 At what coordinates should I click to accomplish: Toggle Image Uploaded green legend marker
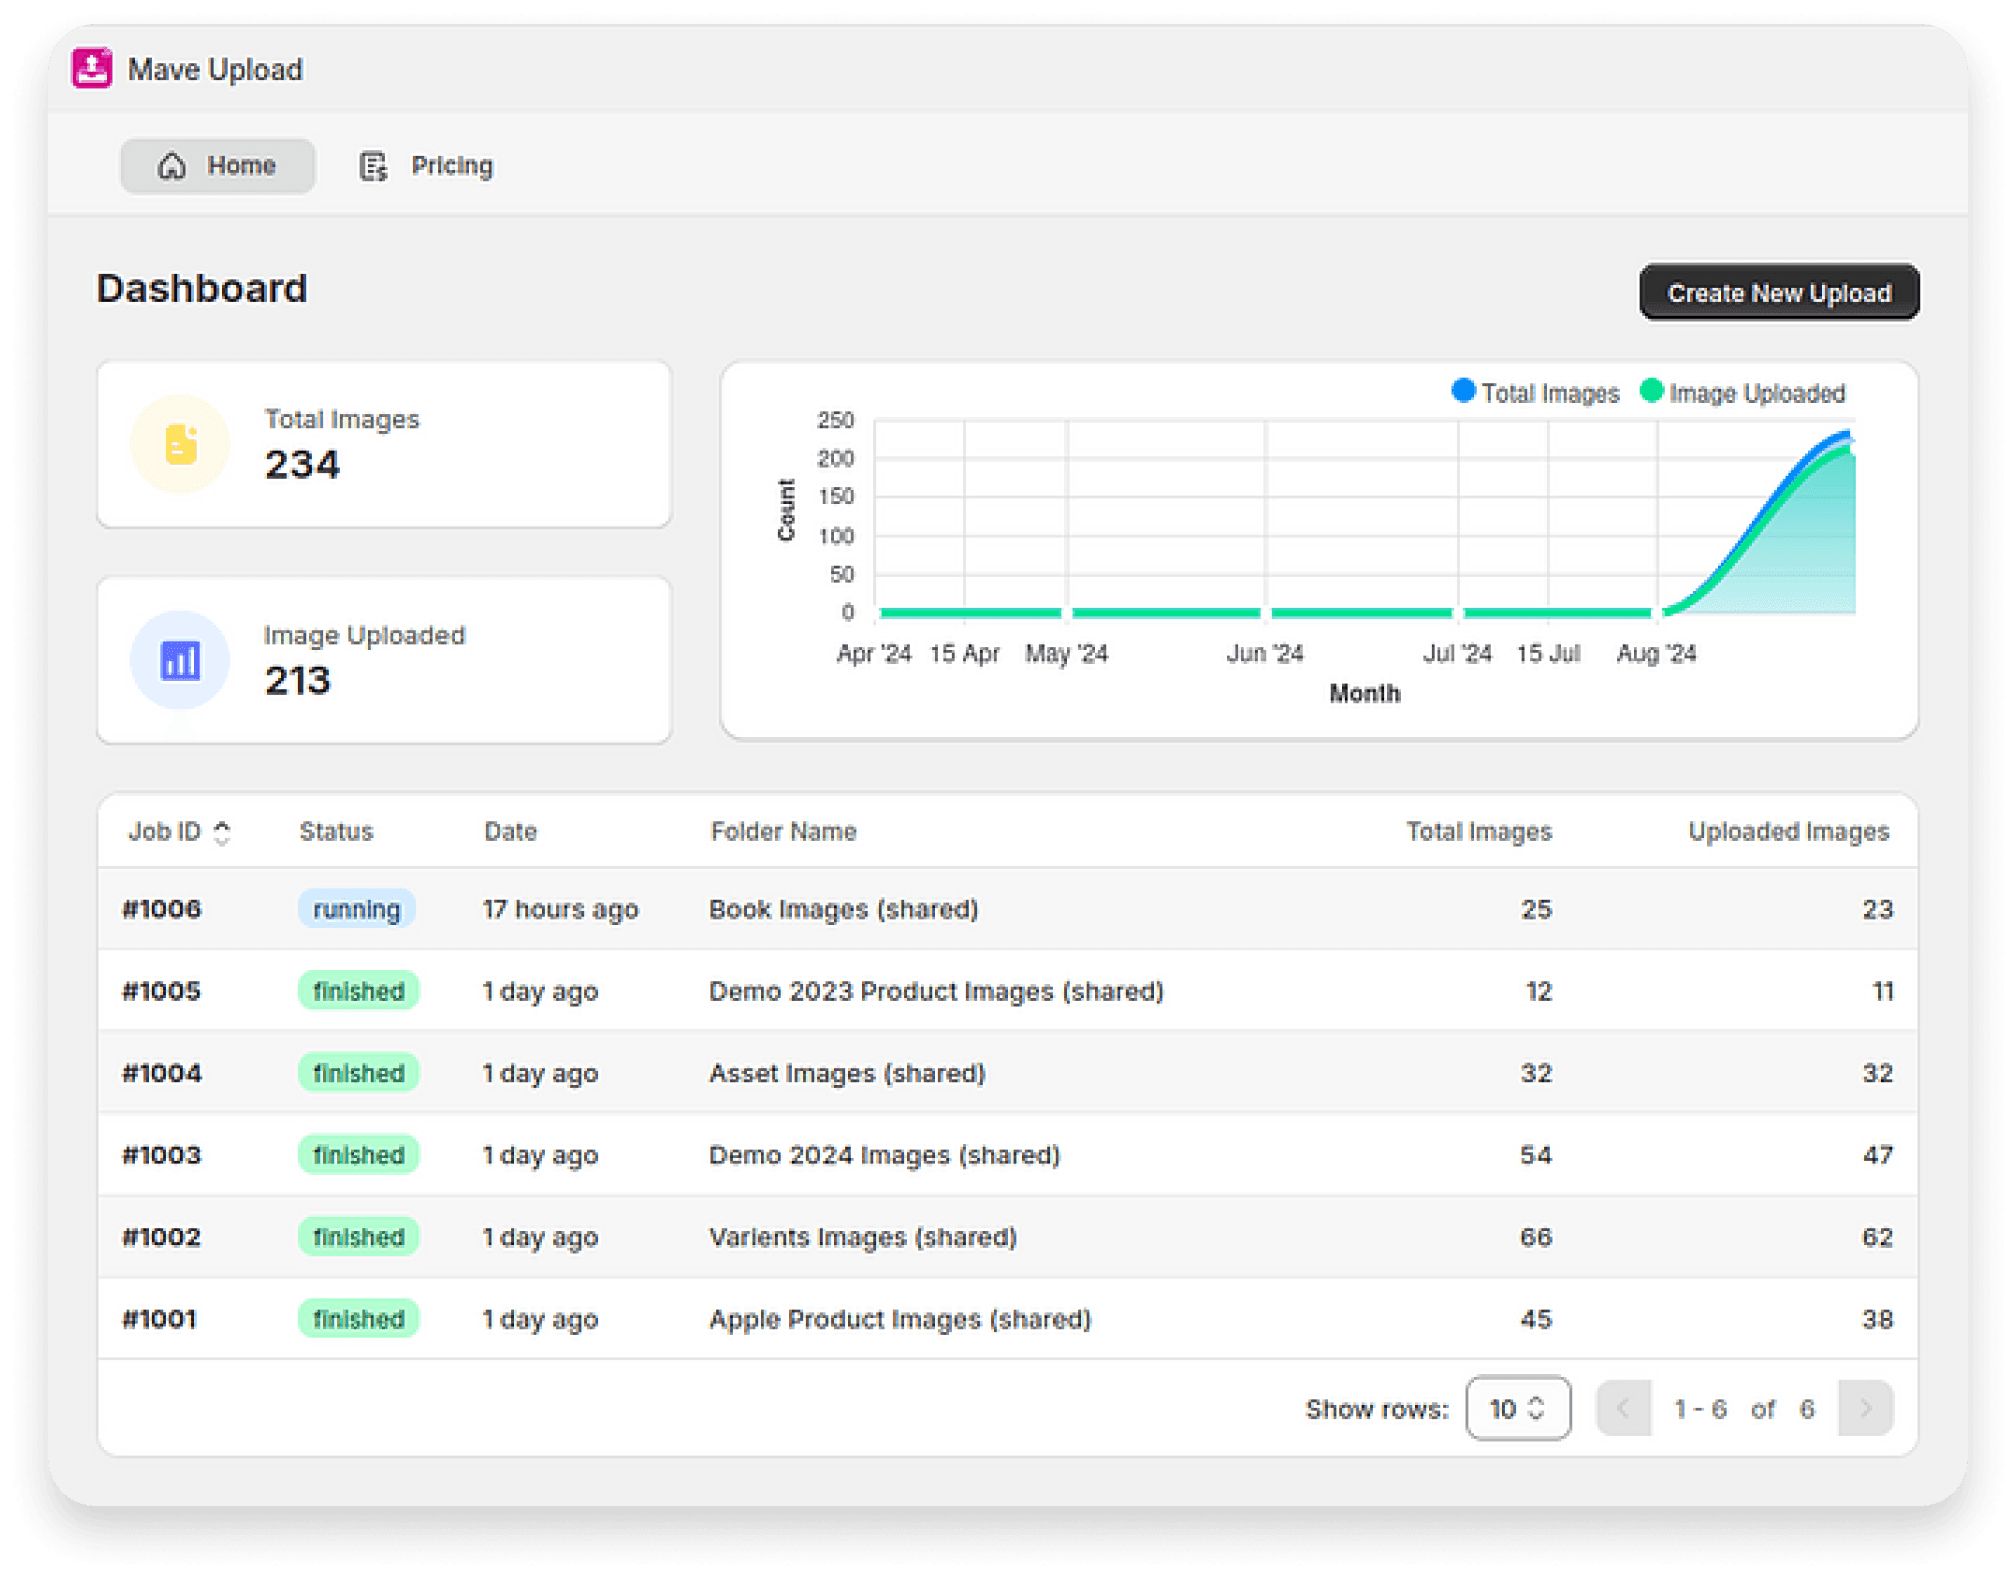click(1651, 391)
